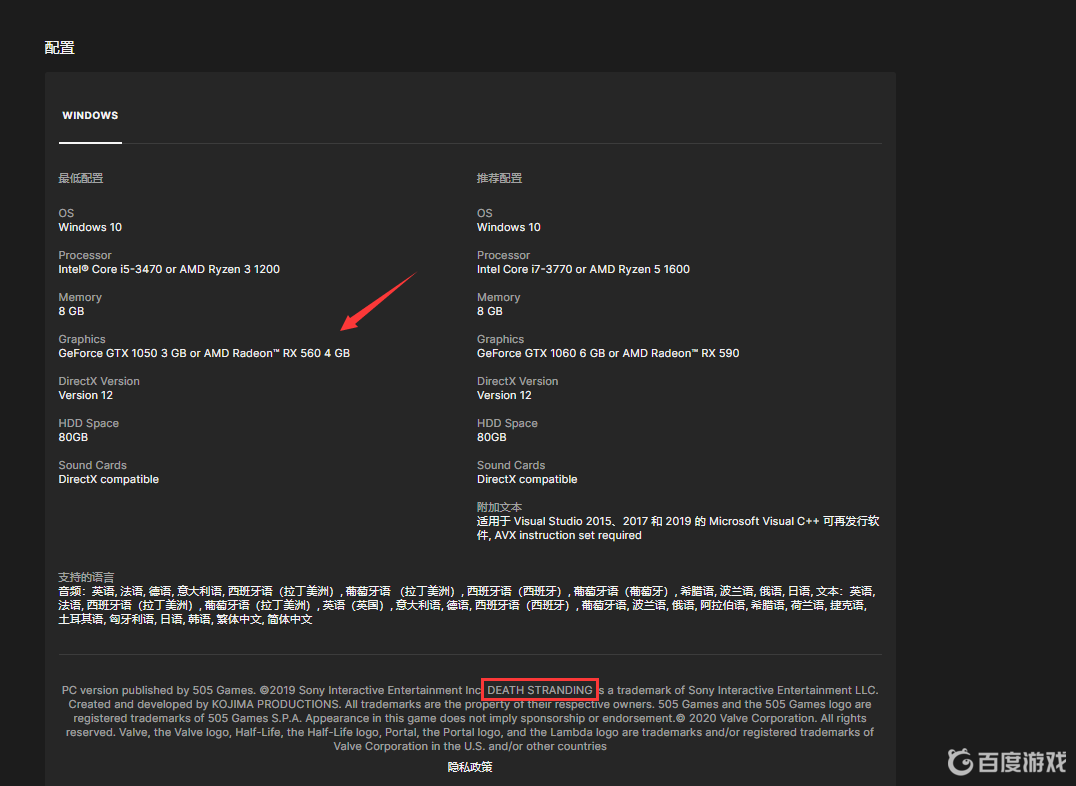Click DirectX compatible under minimum Sound Cards

pyautogui.click(x=108, y=479)
